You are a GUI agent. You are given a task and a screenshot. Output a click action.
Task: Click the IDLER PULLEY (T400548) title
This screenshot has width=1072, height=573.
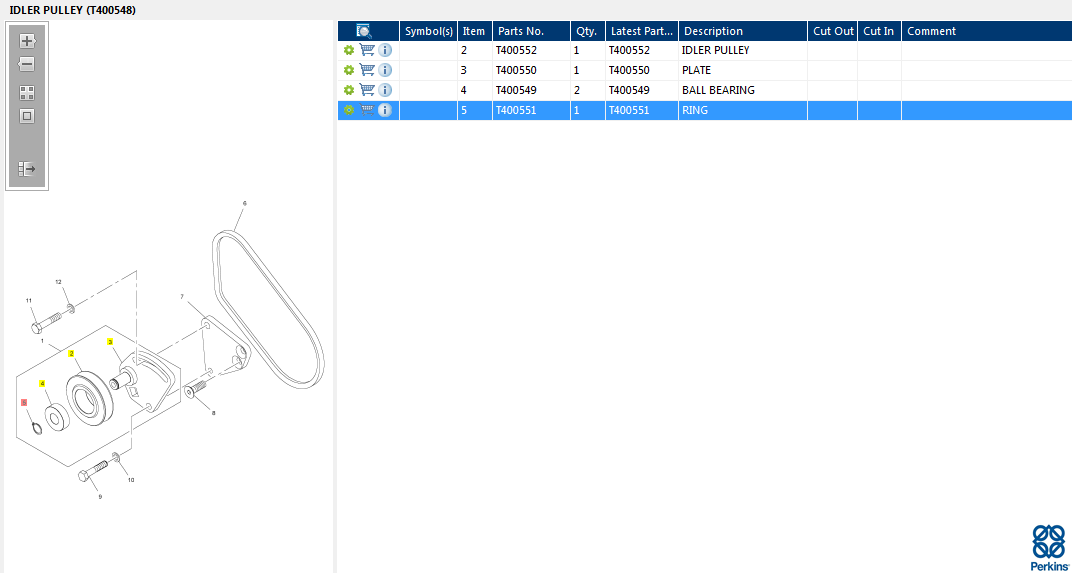pyautogui.click(x=72, y=10)
